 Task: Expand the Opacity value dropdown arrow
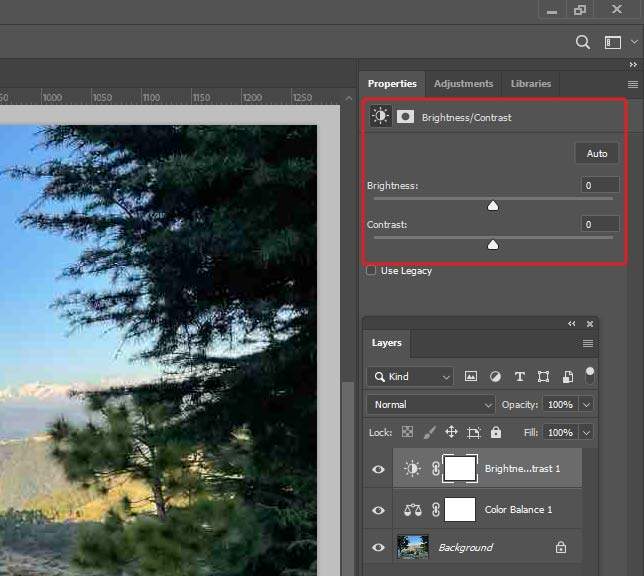click(x=586, y=405)
